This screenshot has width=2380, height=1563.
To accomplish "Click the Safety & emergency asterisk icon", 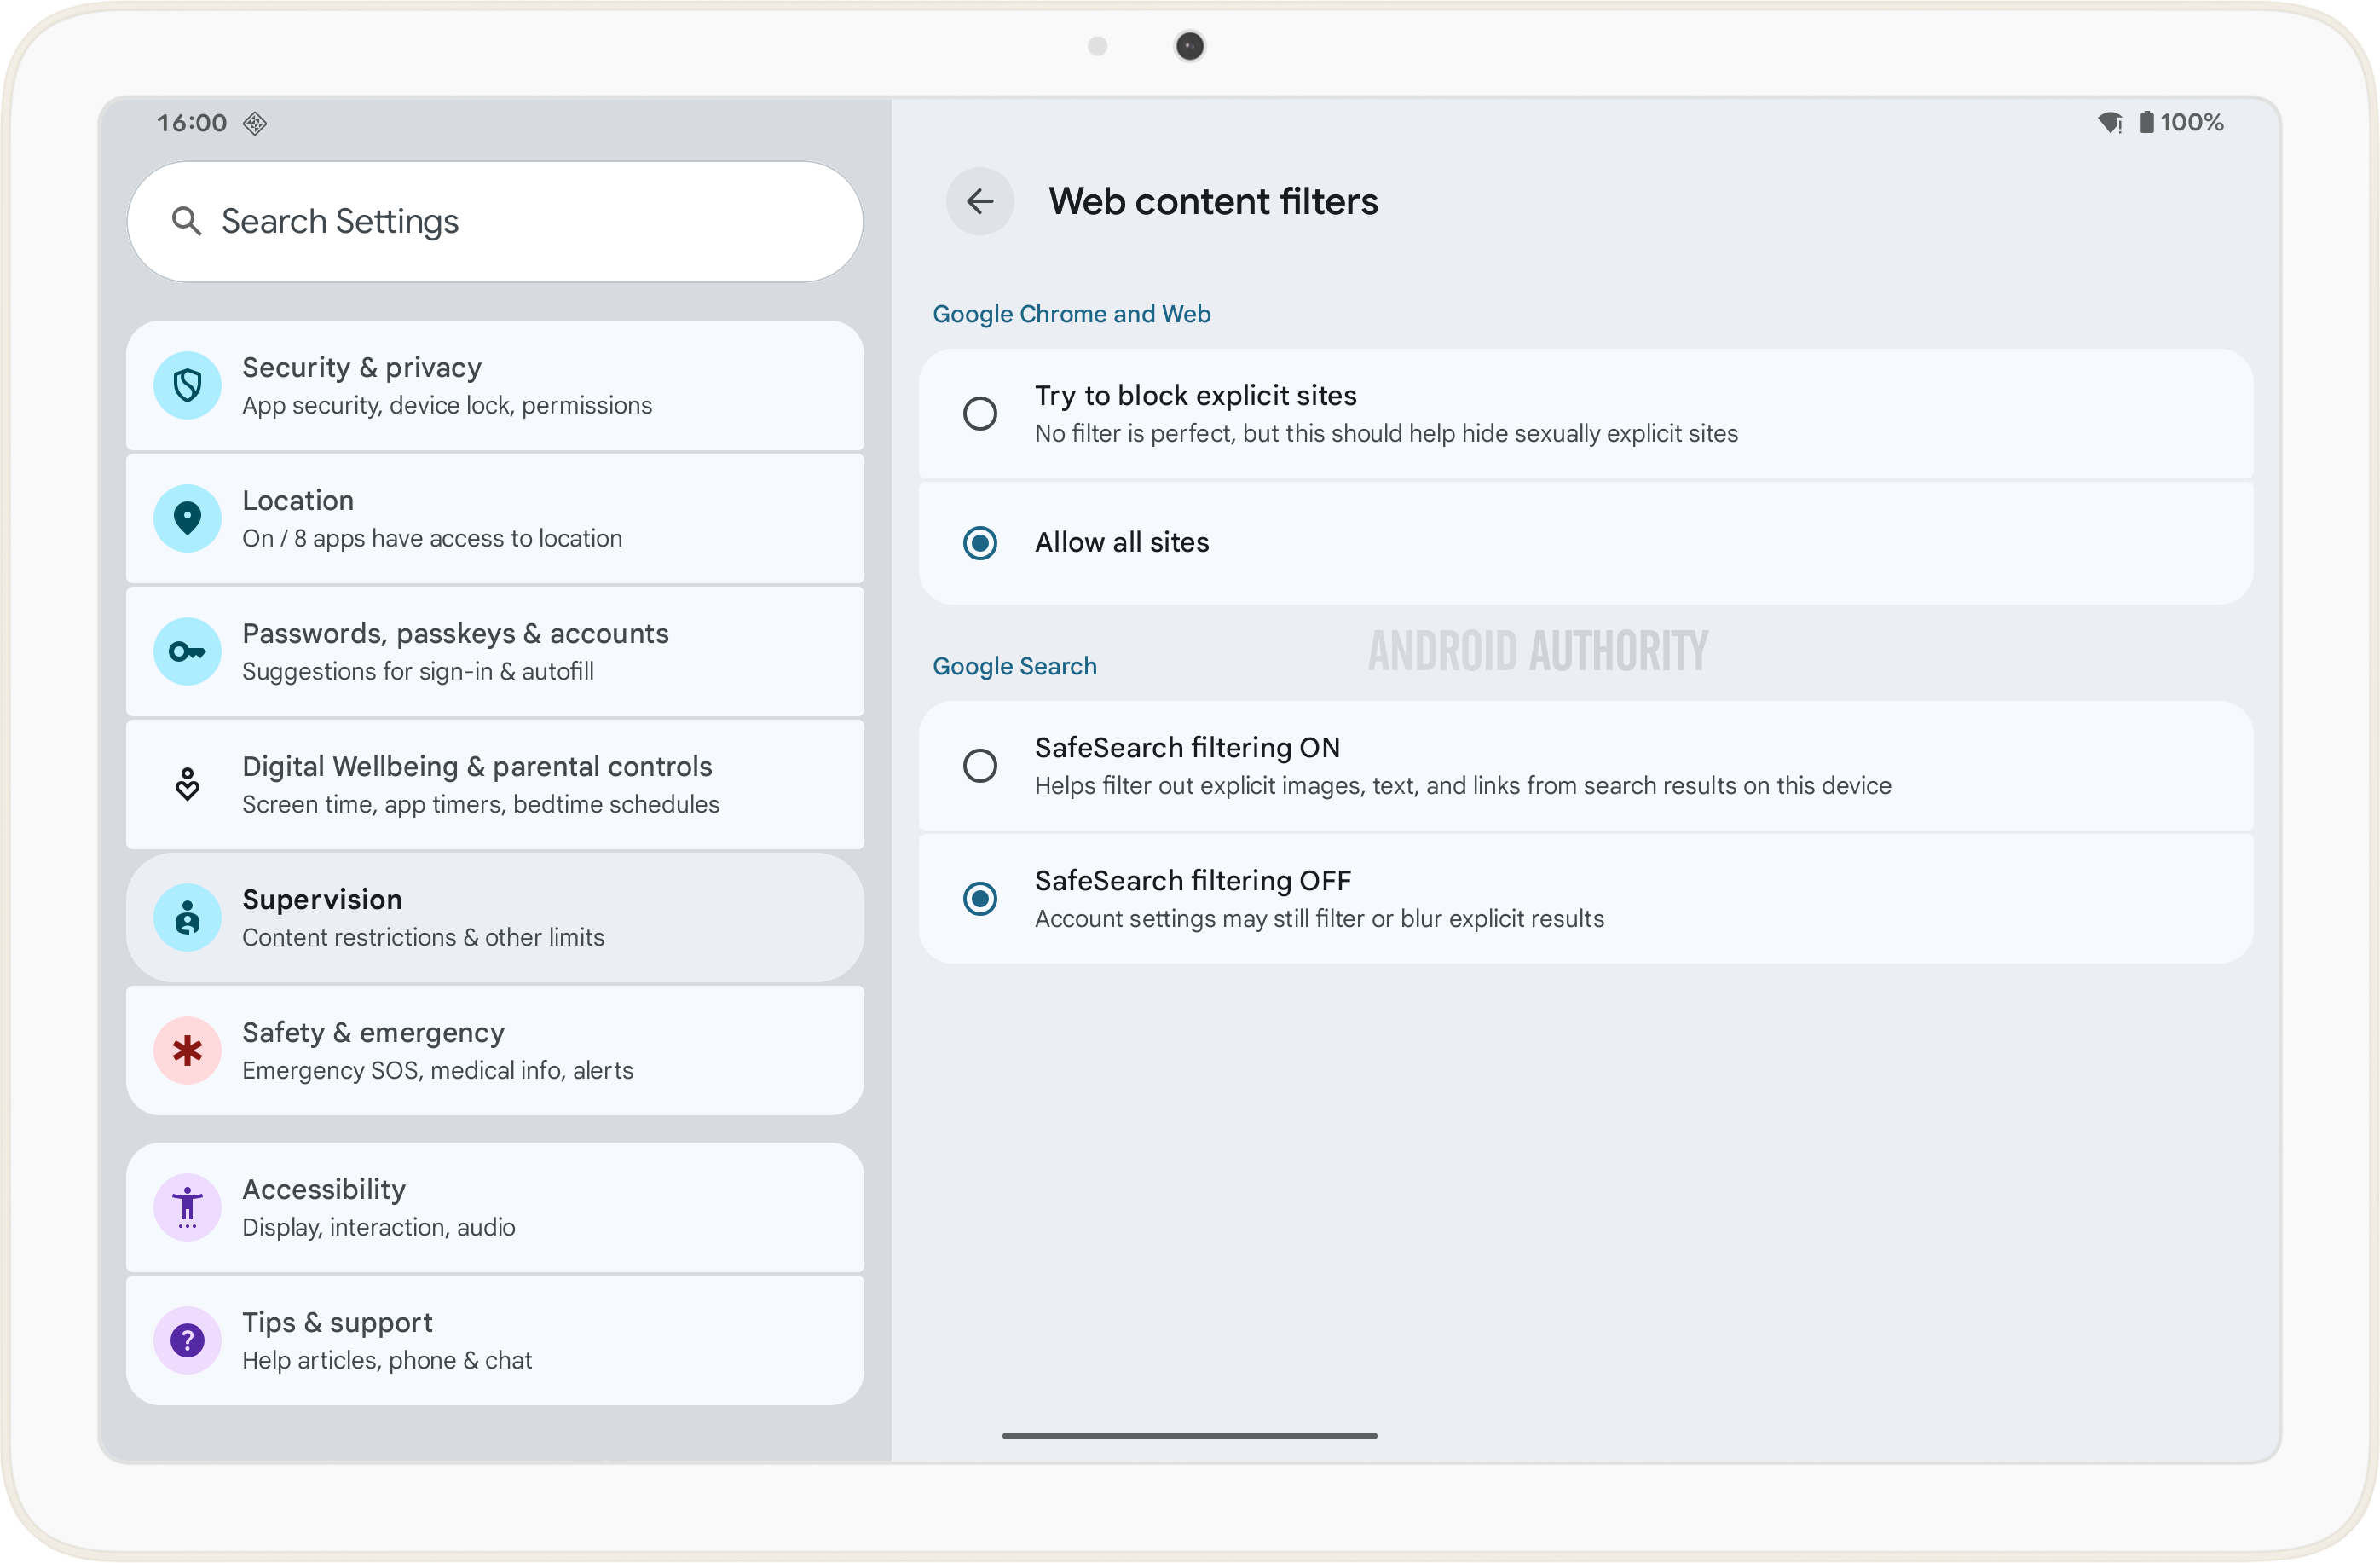I will [x=187, y=1050].
